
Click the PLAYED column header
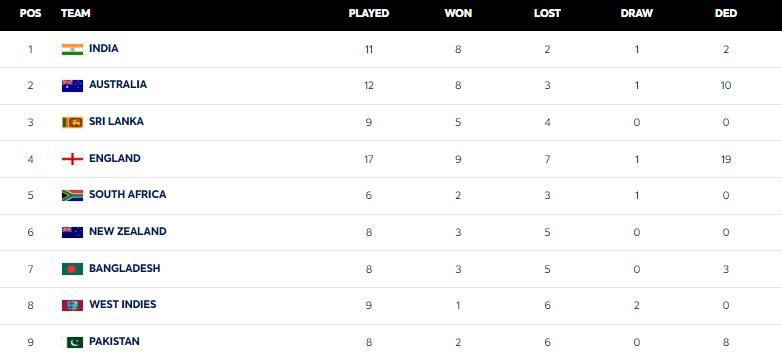tap(369, 13)
